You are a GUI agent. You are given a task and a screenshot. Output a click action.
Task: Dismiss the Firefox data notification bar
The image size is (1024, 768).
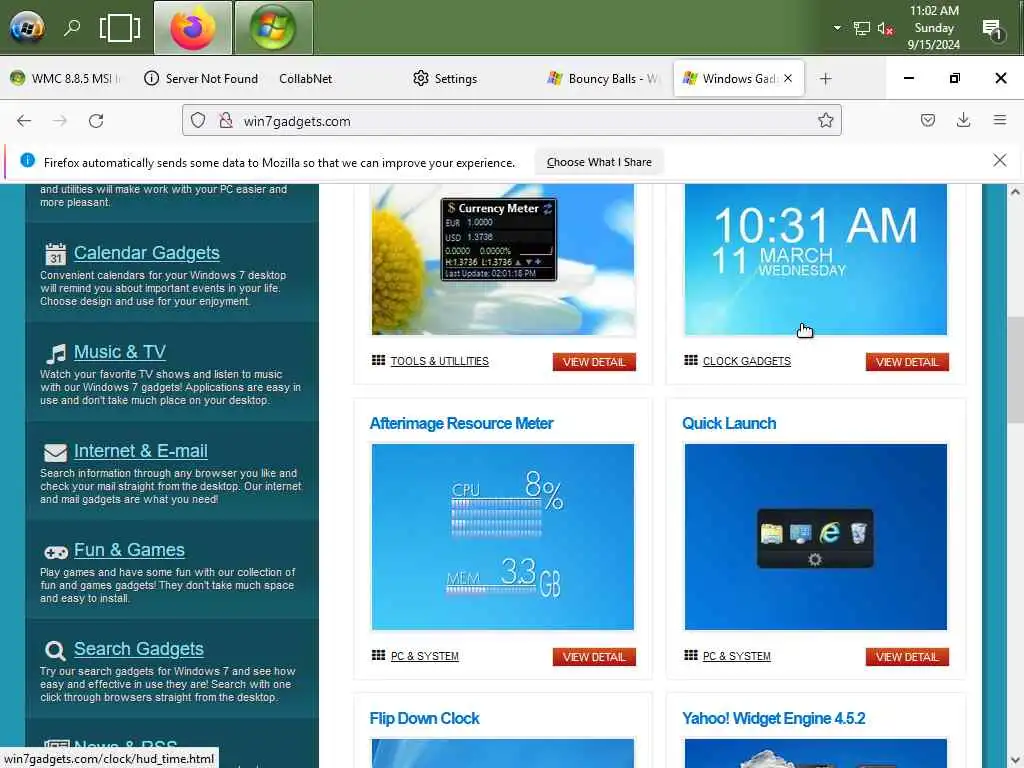999,161
